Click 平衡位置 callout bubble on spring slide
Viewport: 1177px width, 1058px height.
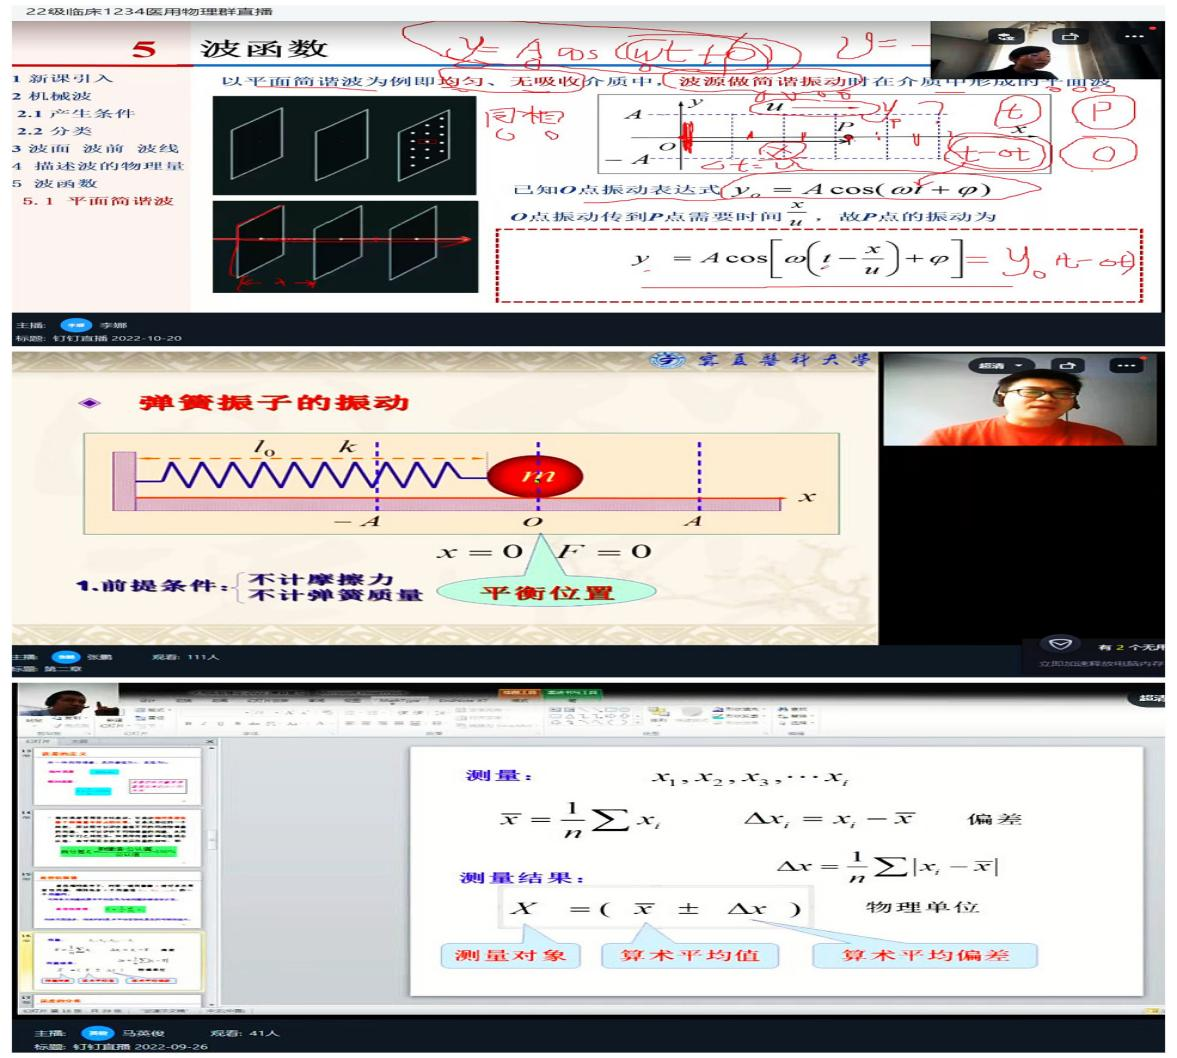[545, 591]
